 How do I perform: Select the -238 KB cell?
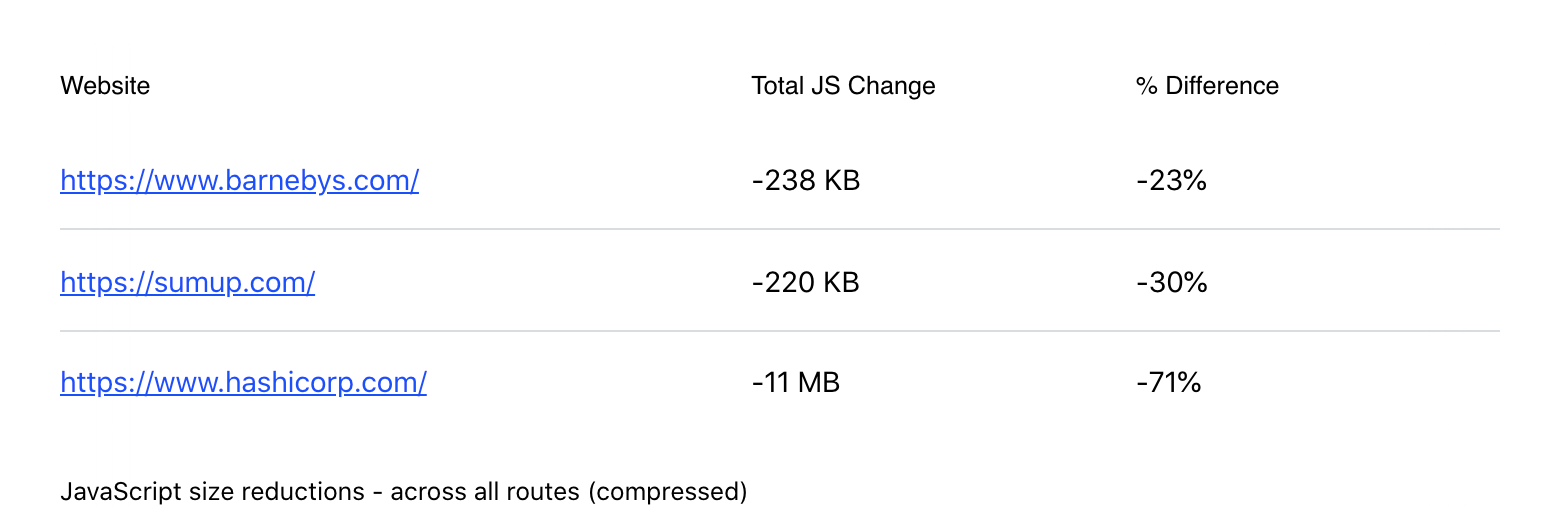(805, 181)
